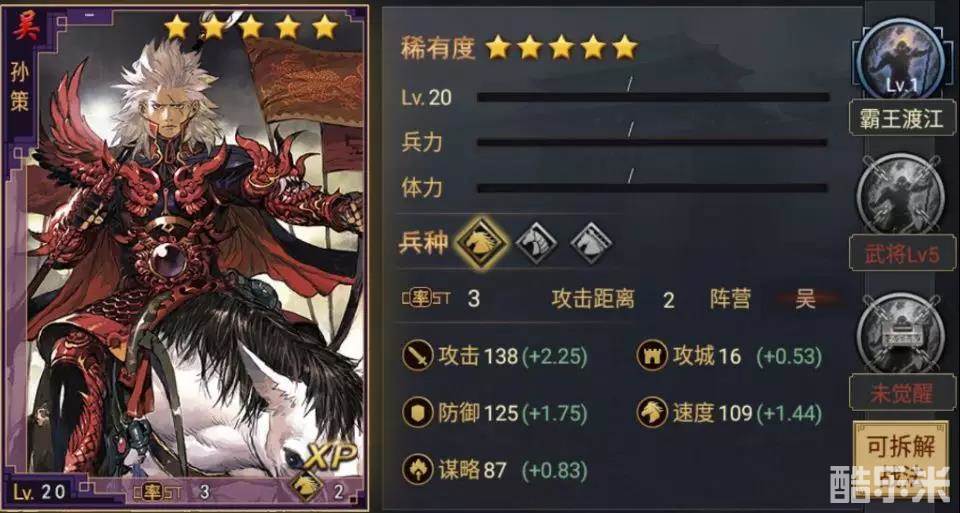
Task: Select the third gray horse troop icon
Action: [591, 242]
